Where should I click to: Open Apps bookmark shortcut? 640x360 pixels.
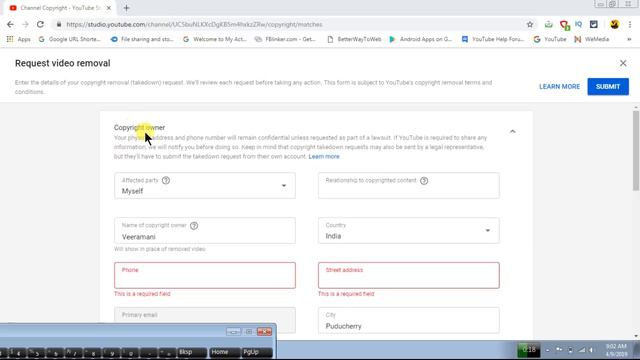pyautogui.click(x=19, y=39)
